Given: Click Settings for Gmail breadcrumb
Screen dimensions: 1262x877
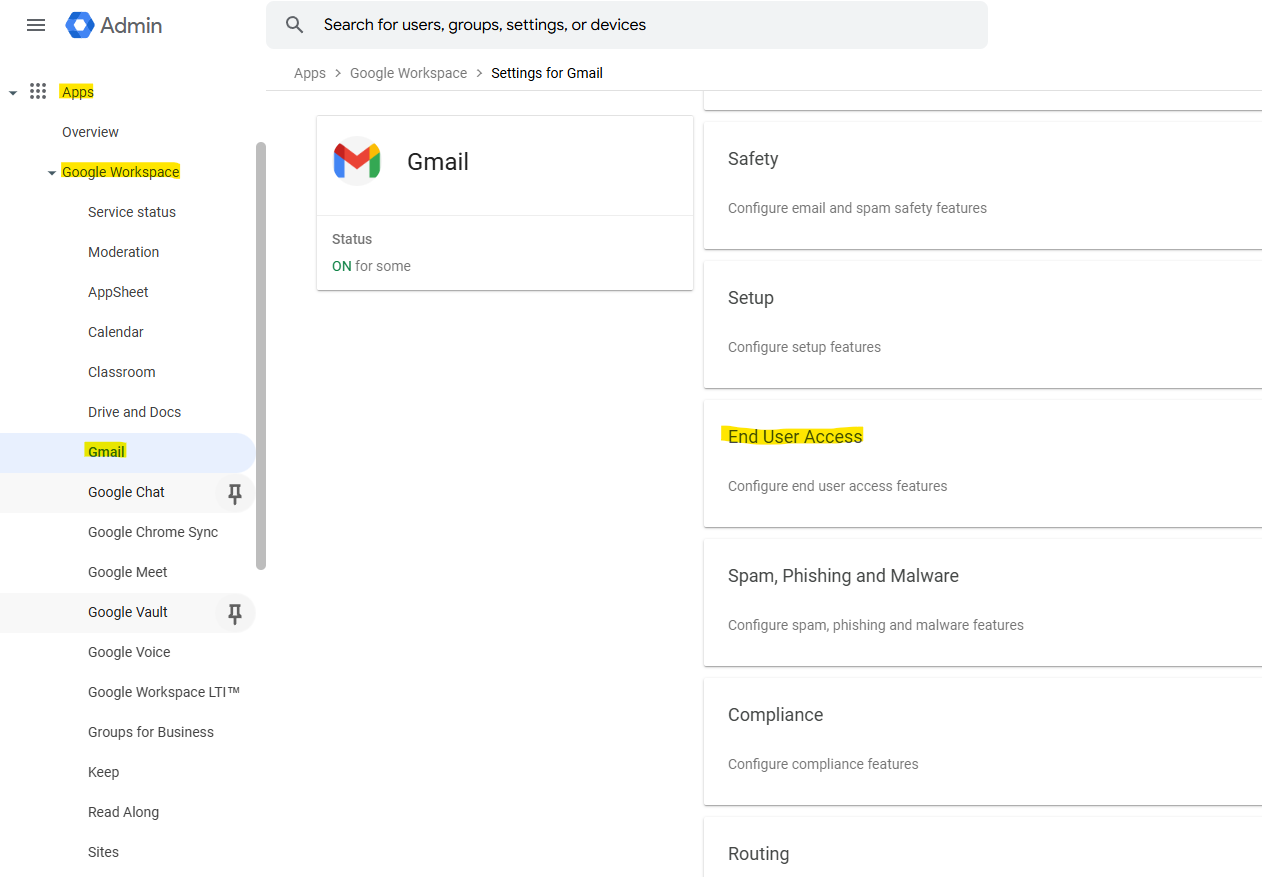Looking at the screenshot, I should (547, 73).
